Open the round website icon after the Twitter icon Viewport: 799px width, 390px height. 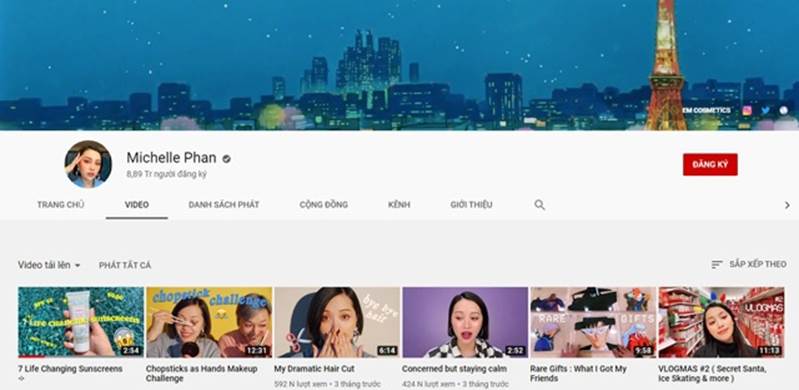tap(784, 110)
